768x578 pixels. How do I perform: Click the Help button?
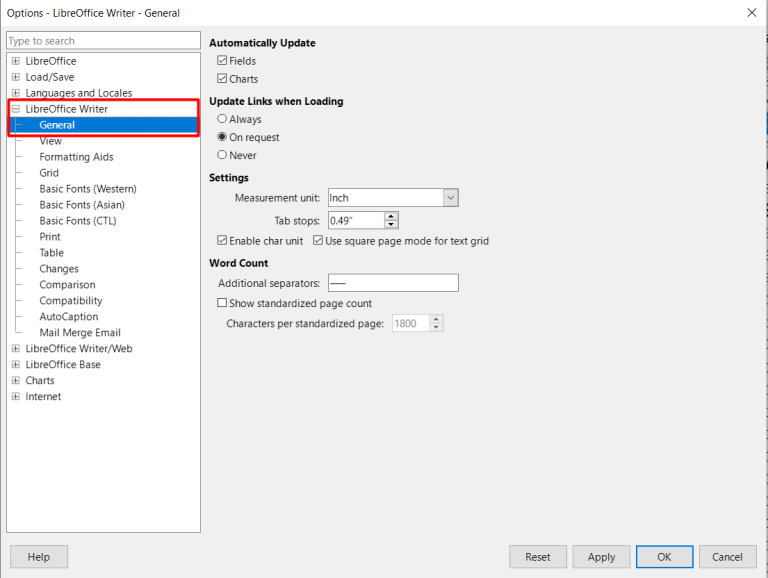coord(39,557)
